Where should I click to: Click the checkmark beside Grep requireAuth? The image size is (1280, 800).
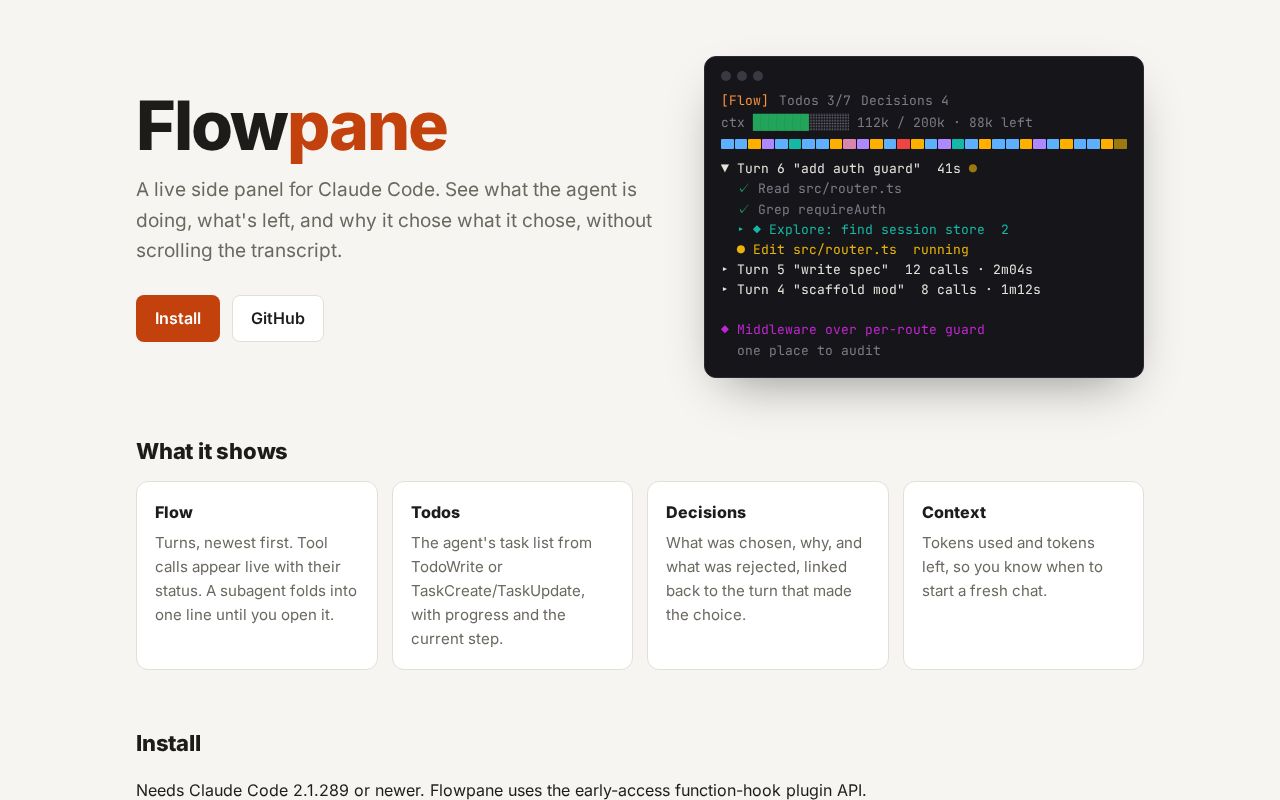coord(743,209)
